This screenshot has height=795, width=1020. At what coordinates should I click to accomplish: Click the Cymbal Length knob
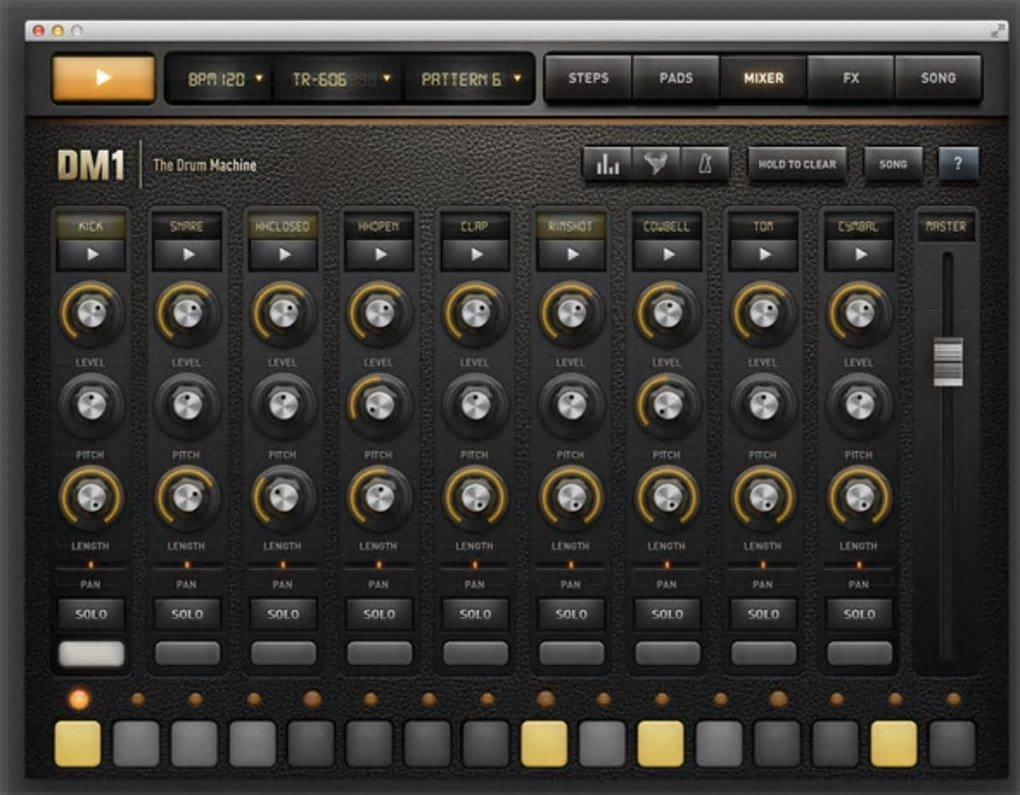point(859,497)
